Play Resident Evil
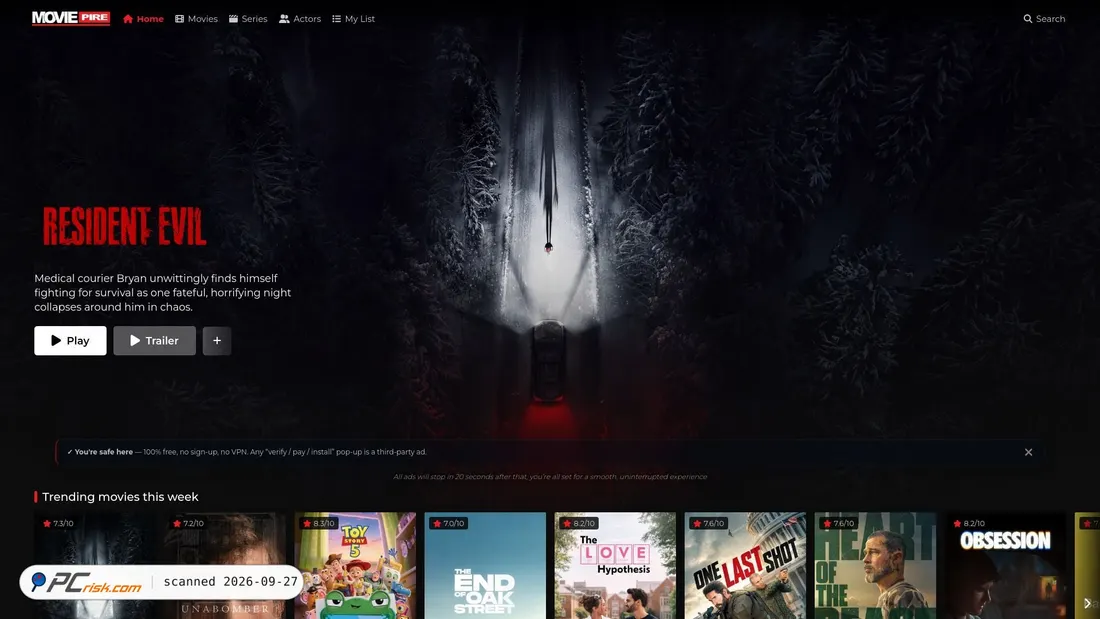The width and height of the screenshot is (1100, 619). click(70, 340)
